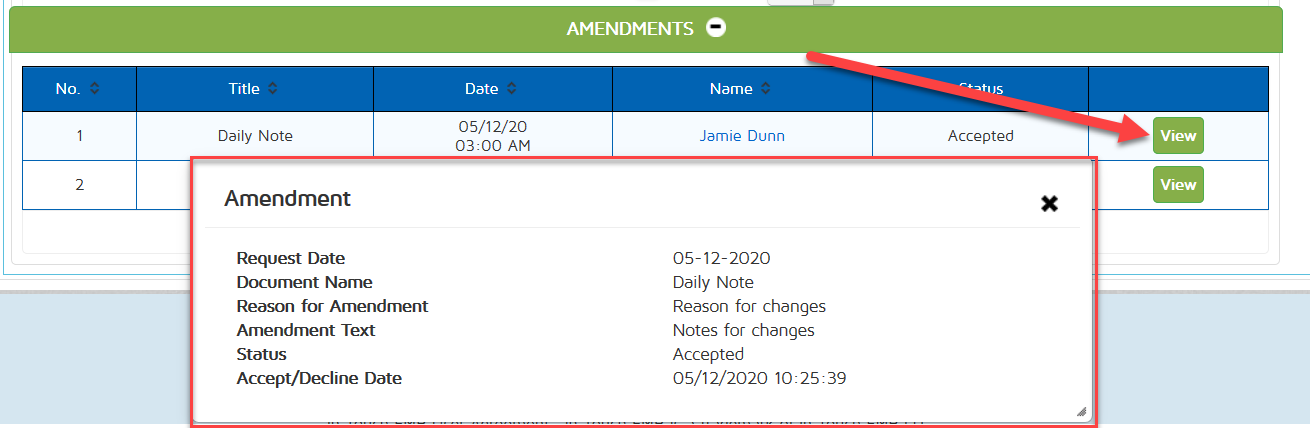Click the Name column sort arrows
1310x428 pixels.
coord(765,89)
